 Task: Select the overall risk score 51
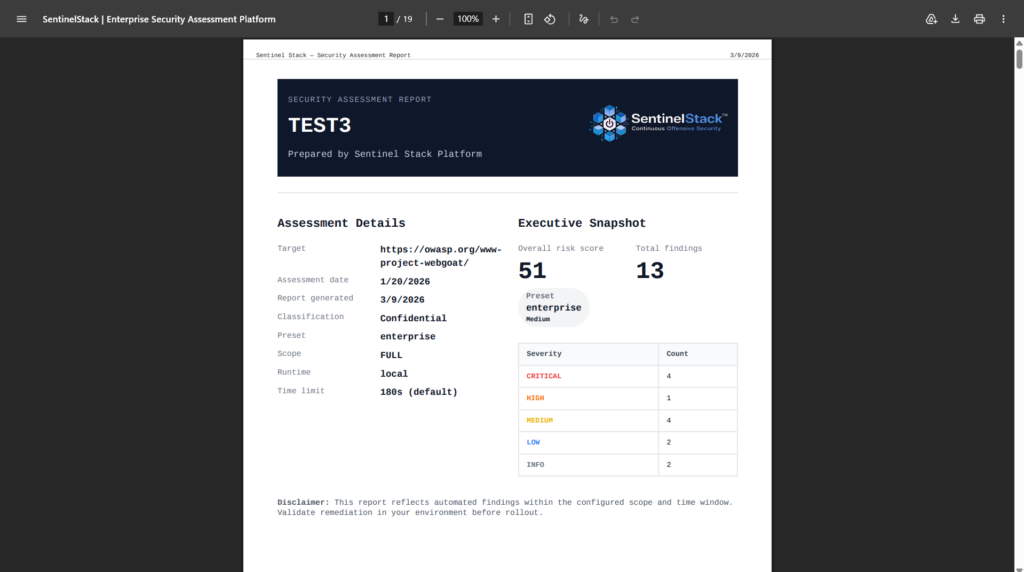click(532, 270)
